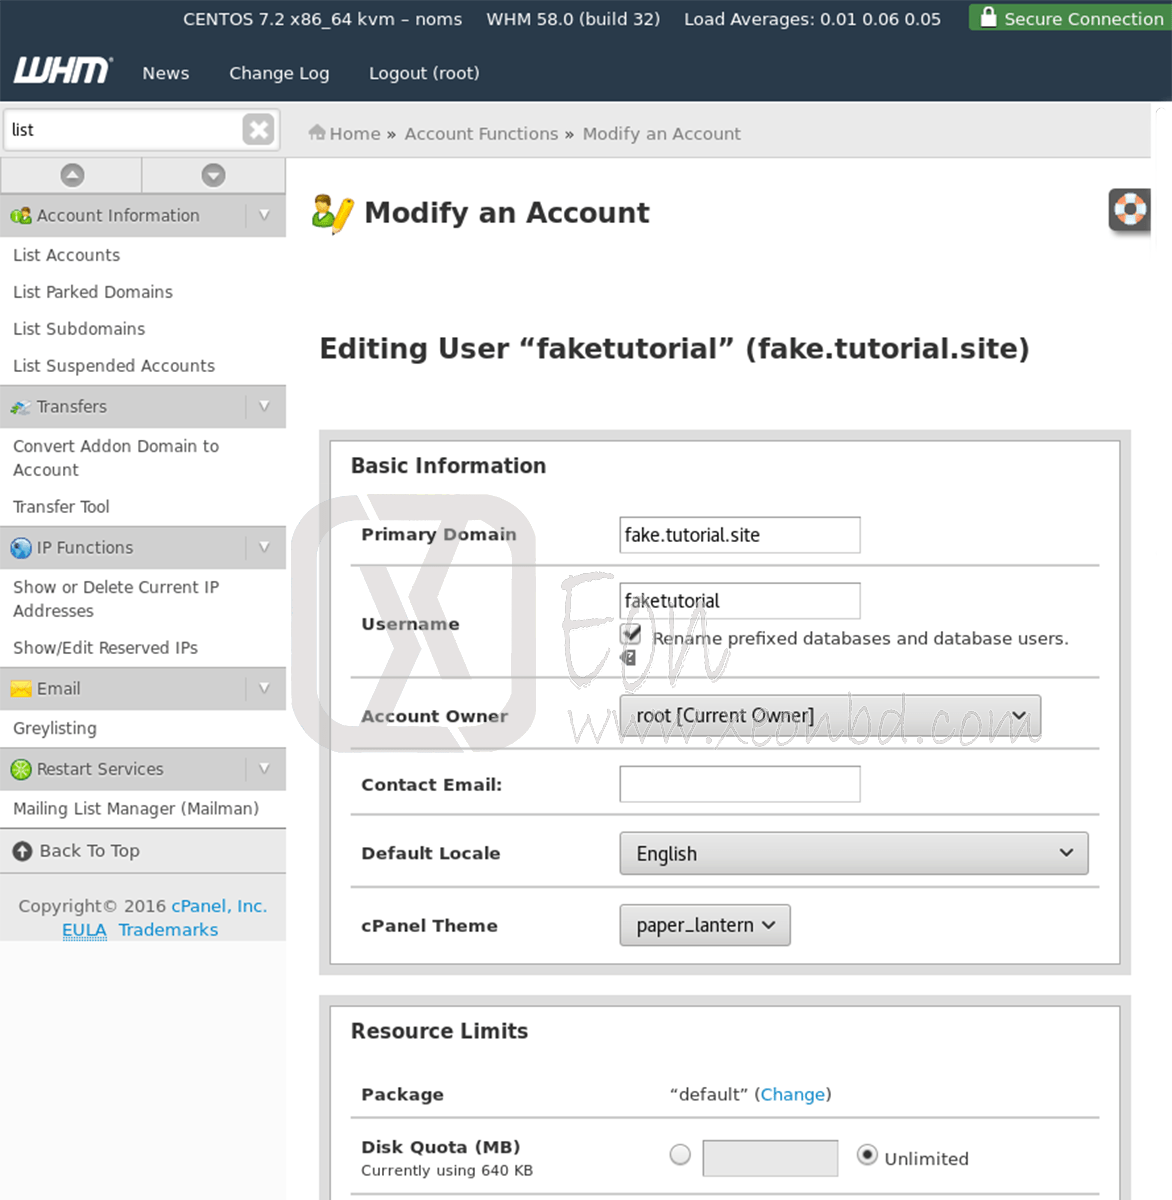This screenshot has height=1200, width=1172.
Task: Select the custom Disk Quota radio button
Action: coord(680,1154)
